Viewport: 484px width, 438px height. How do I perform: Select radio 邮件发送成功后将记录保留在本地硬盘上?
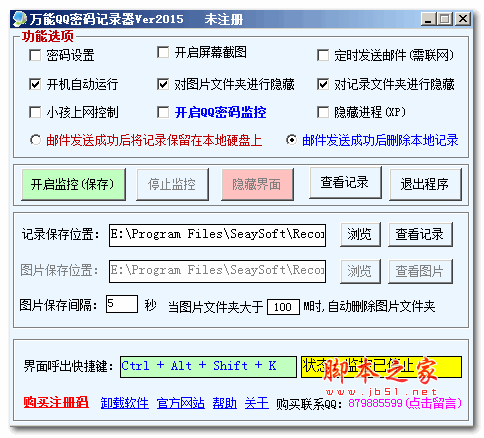pyautogui.click(x=35, y=140)
